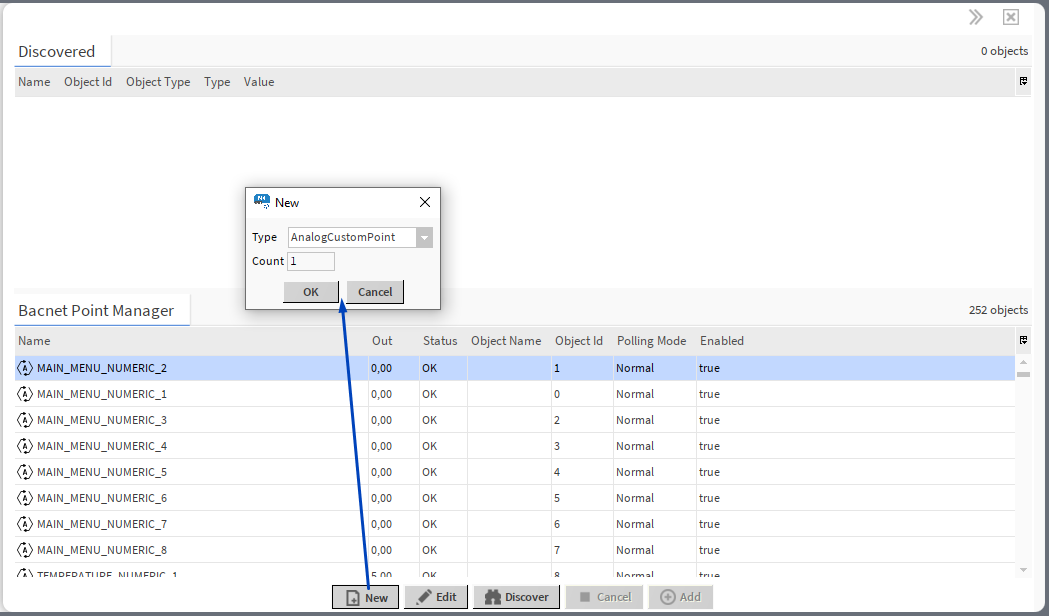Open the Type dropdown showing AnalogCustomPoint
The image size is (1049, 616).
click(424, 237)
